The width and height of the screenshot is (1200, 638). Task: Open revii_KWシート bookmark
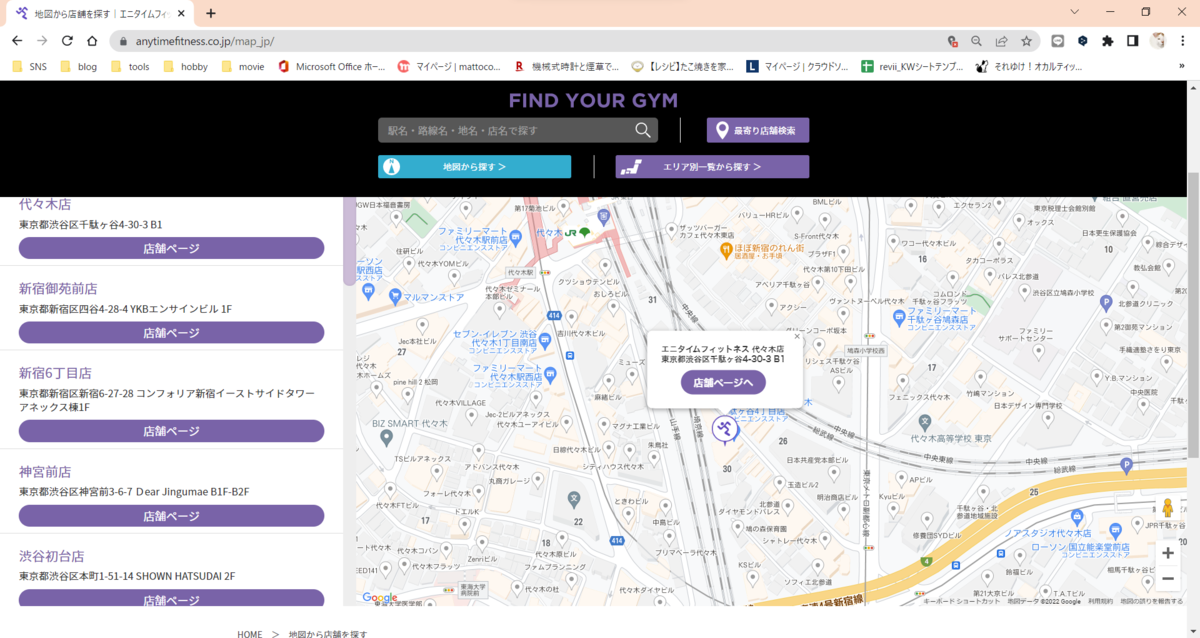pyautogui.click(x=912, y=67)
